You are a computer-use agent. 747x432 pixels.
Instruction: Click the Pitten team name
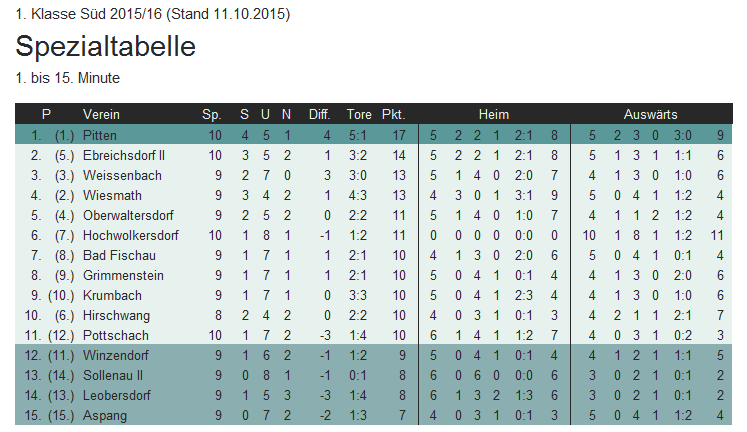(x=100, y=135)
